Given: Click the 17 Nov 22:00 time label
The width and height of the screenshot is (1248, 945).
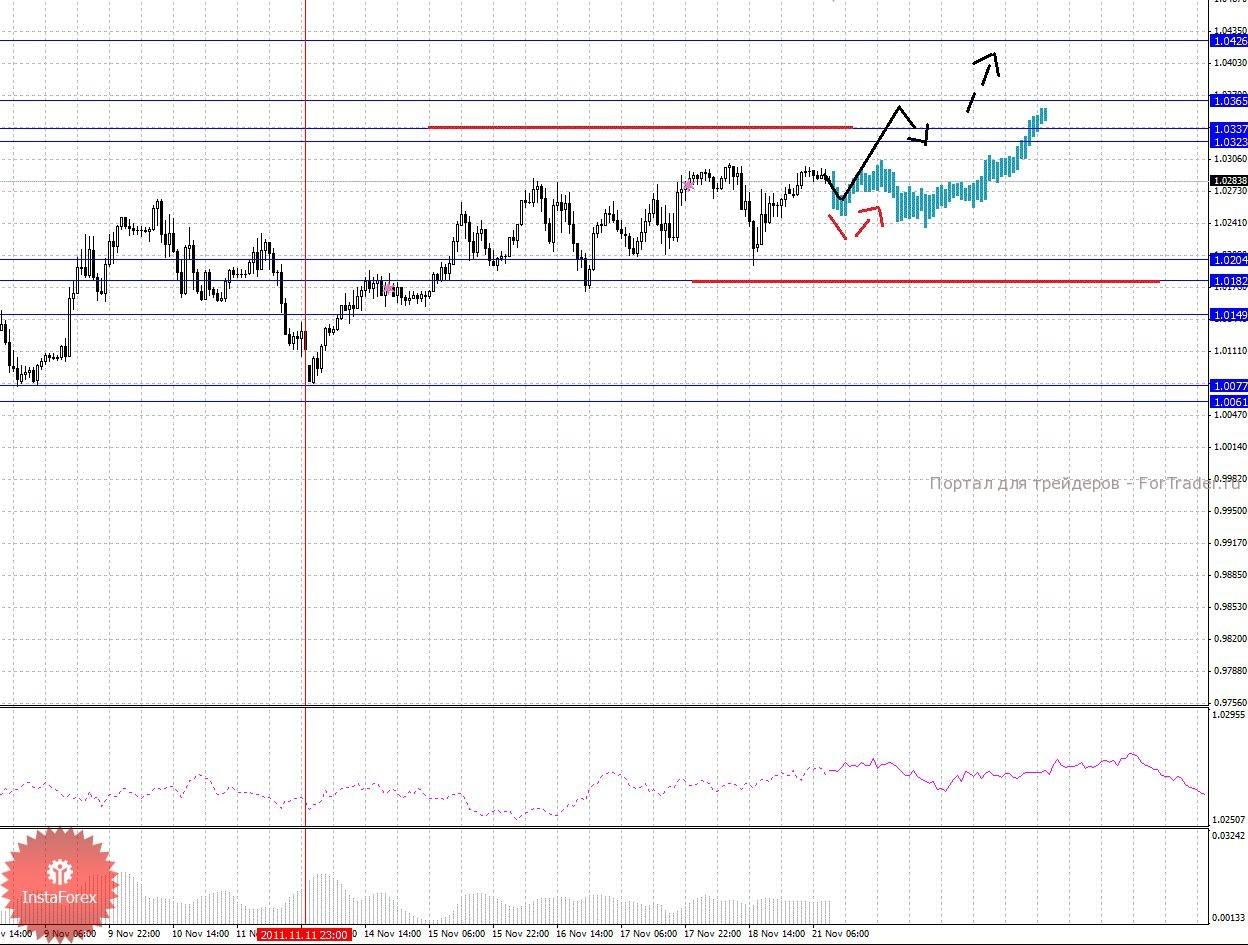Looking at the screenshot, I should pyautogui.click(x=712, y=934).
